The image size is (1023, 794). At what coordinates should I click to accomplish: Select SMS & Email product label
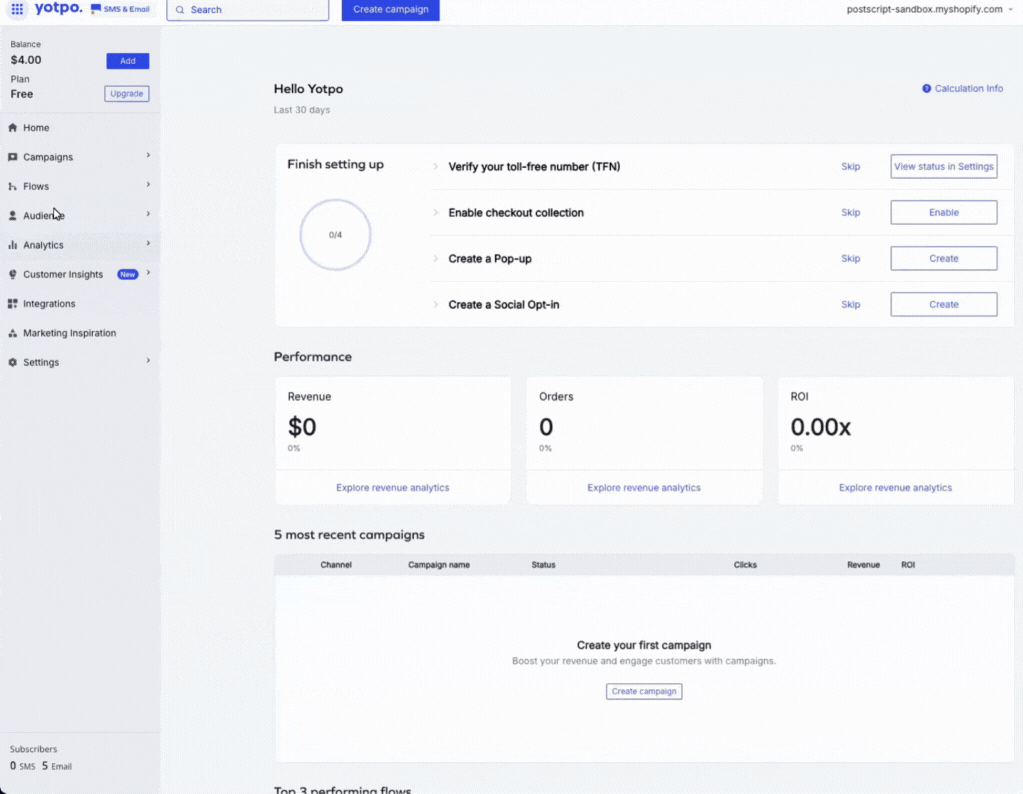(120, 9)
